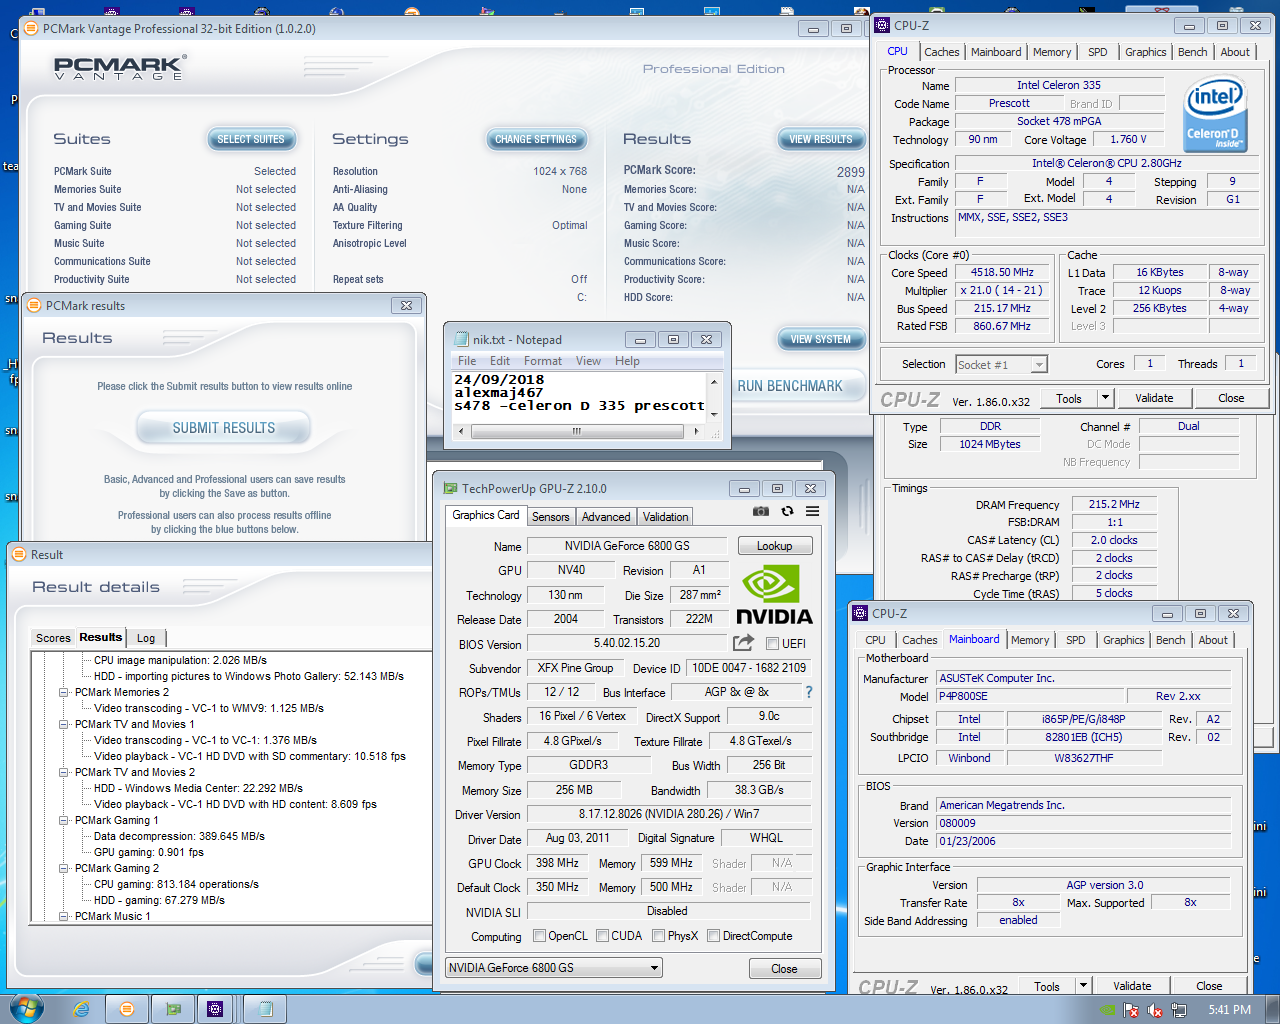Click the network tray icon
The height and width of the screenshot is (1024, 1280).
pyautogui.click(x=1179, y=1010)
